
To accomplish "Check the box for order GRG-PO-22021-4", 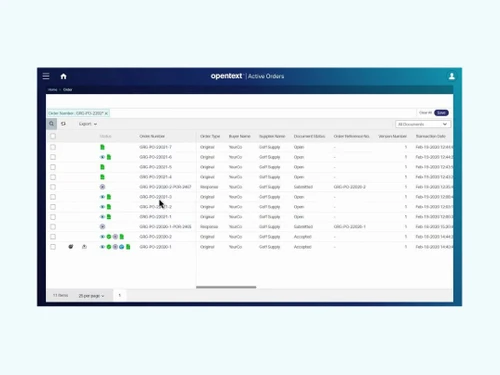I will [x=53, y=177].
